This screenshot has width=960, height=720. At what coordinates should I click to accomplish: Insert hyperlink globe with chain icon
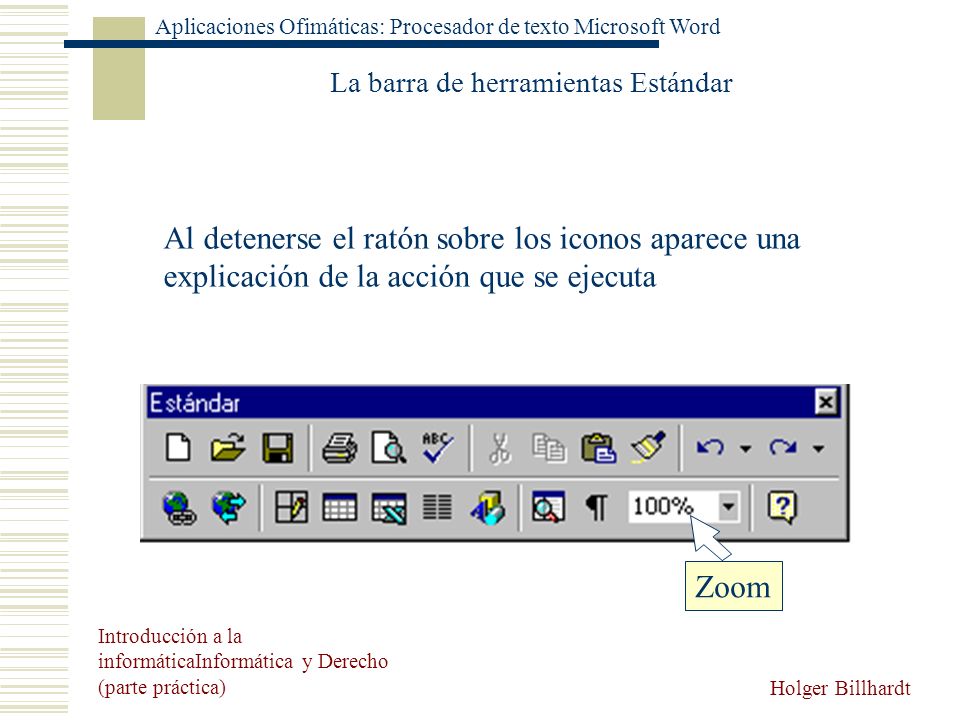coord(179,508)
